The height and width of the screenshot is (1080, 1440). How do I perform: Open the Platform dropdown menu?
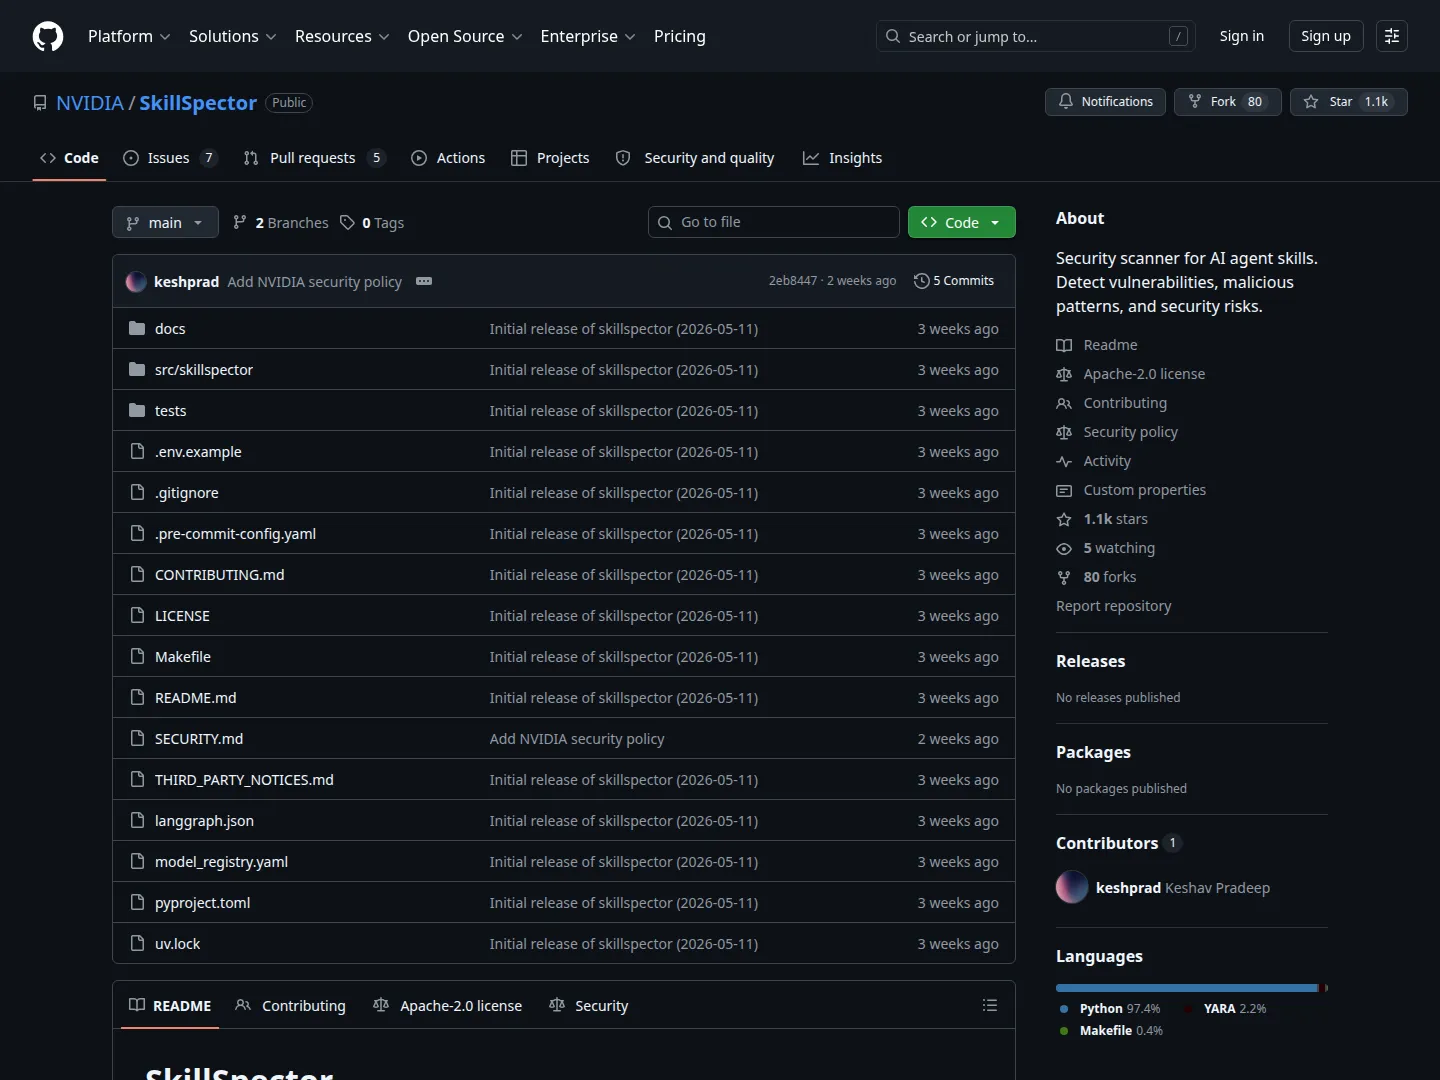(x=129, y=36)
